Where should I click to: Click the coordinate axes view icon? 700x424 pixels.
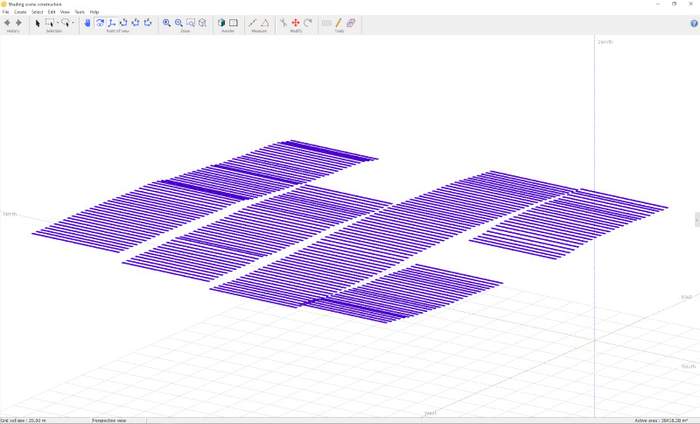pyautogui.click(x=112, y=23)
